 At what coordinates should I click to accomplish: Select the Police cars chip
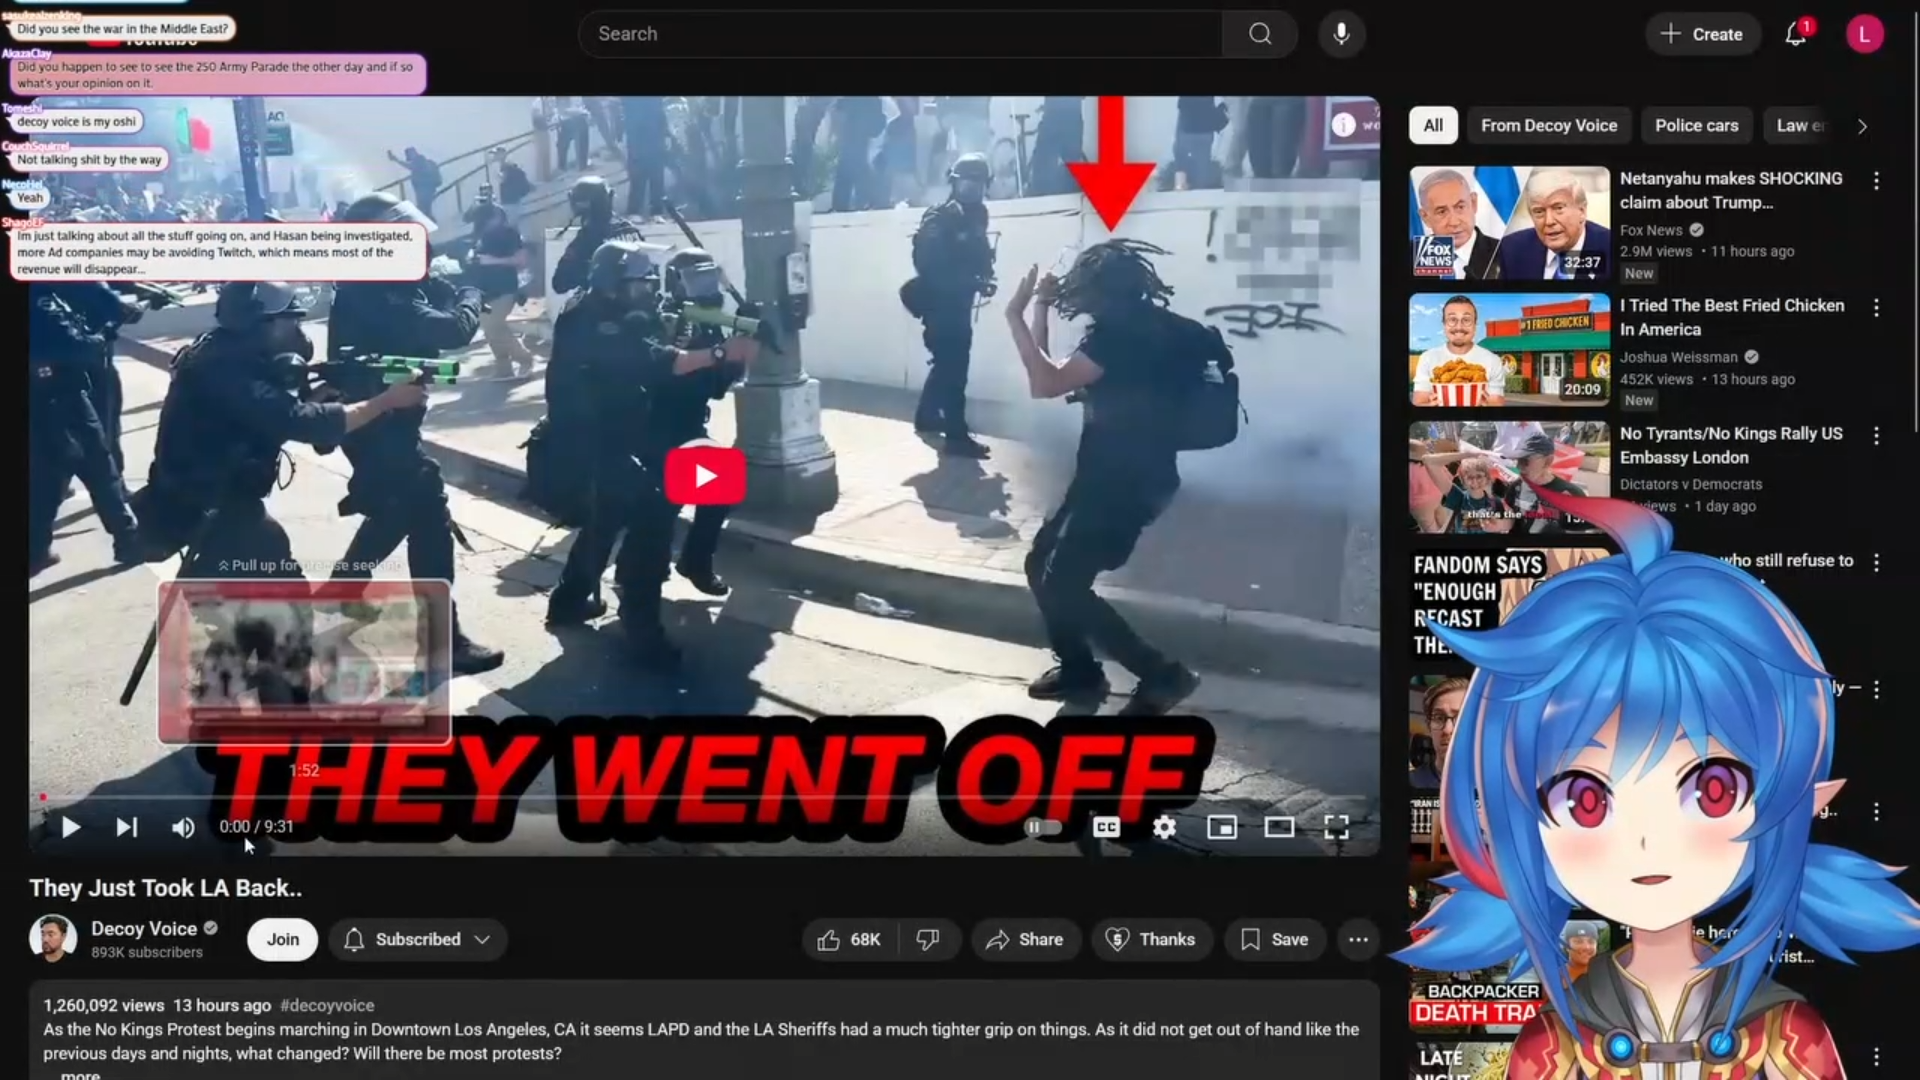pos(1696,125)
